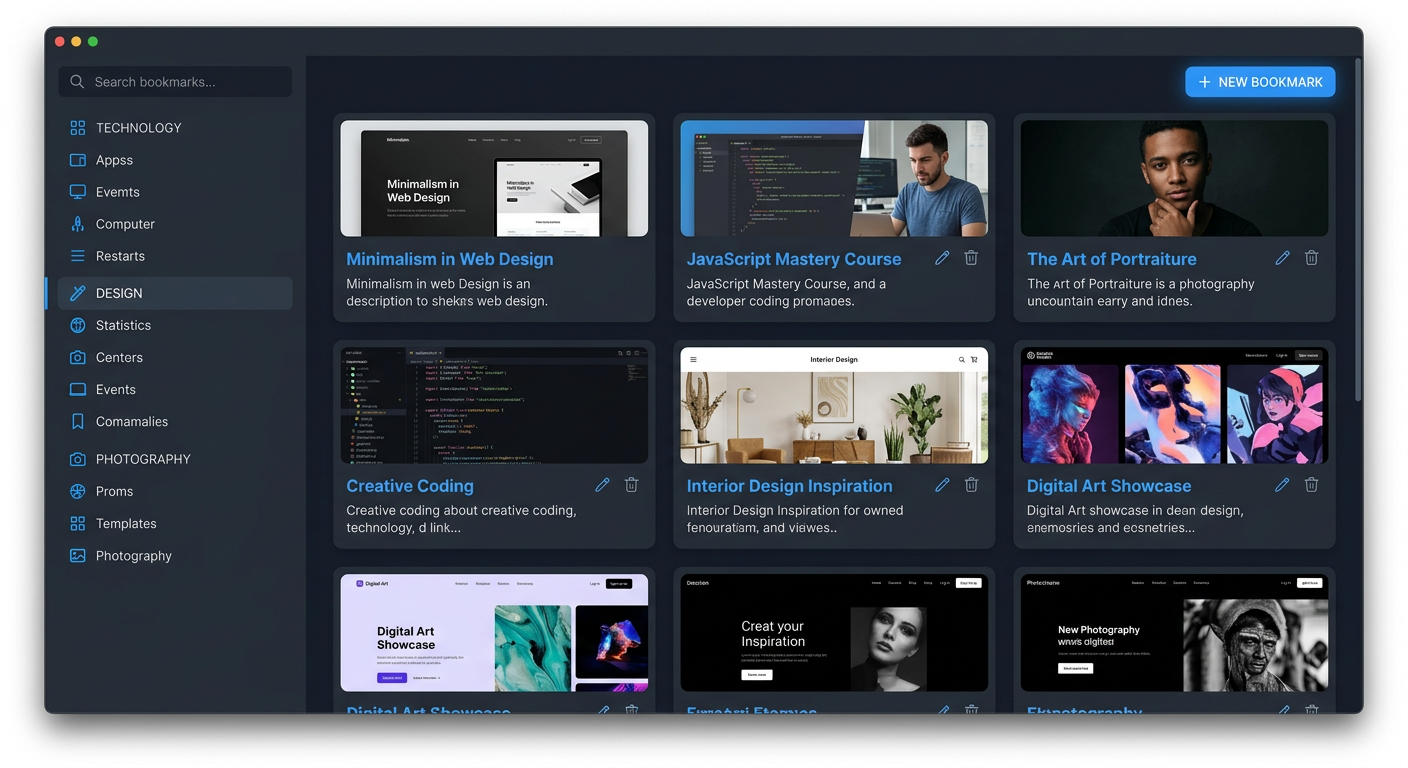Delete Digital Art Showcase bookmark with three-portrait thumbnail
1408x768 pixels.
pyautogui.click(x=1311, y=485)
